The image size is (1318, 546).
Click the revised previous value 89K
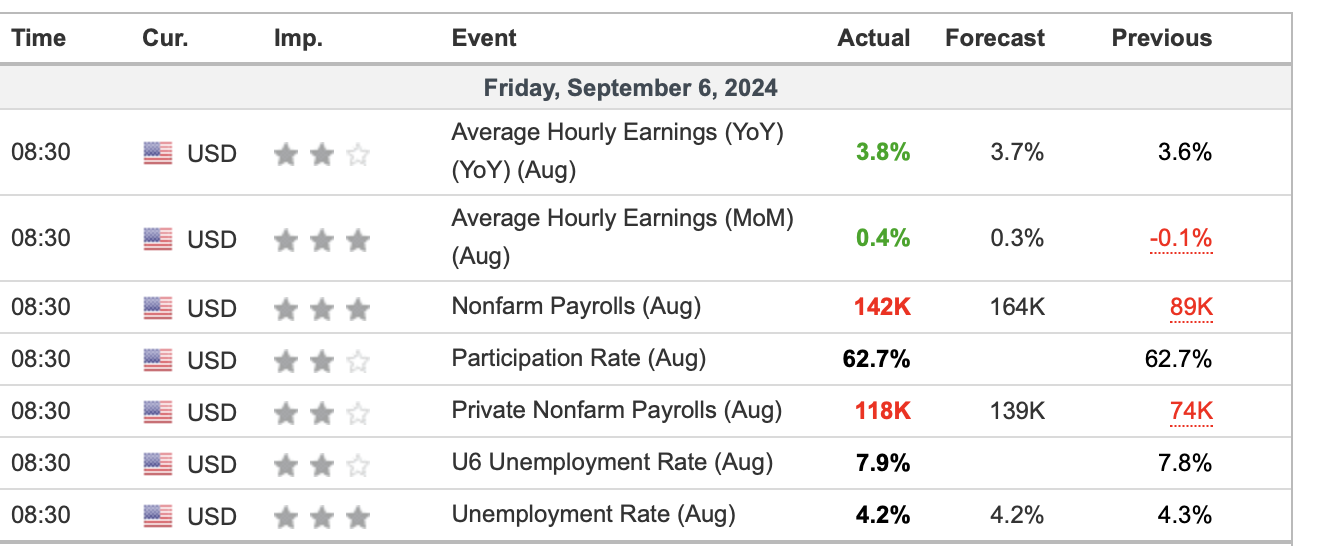click(x=1191, y=307)
